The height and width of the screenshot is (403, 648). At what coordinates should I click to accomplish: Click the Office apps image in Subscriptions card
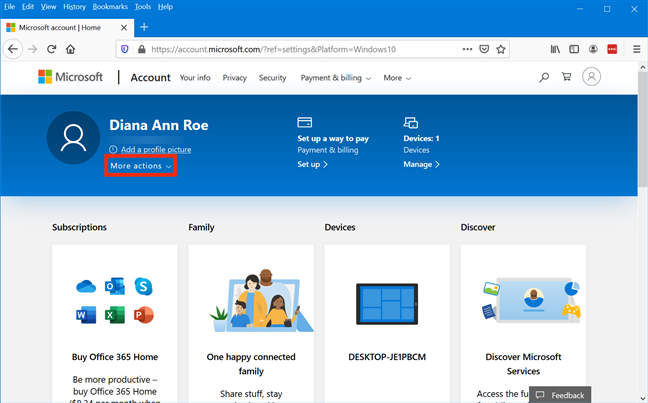[x=115, y=300]
